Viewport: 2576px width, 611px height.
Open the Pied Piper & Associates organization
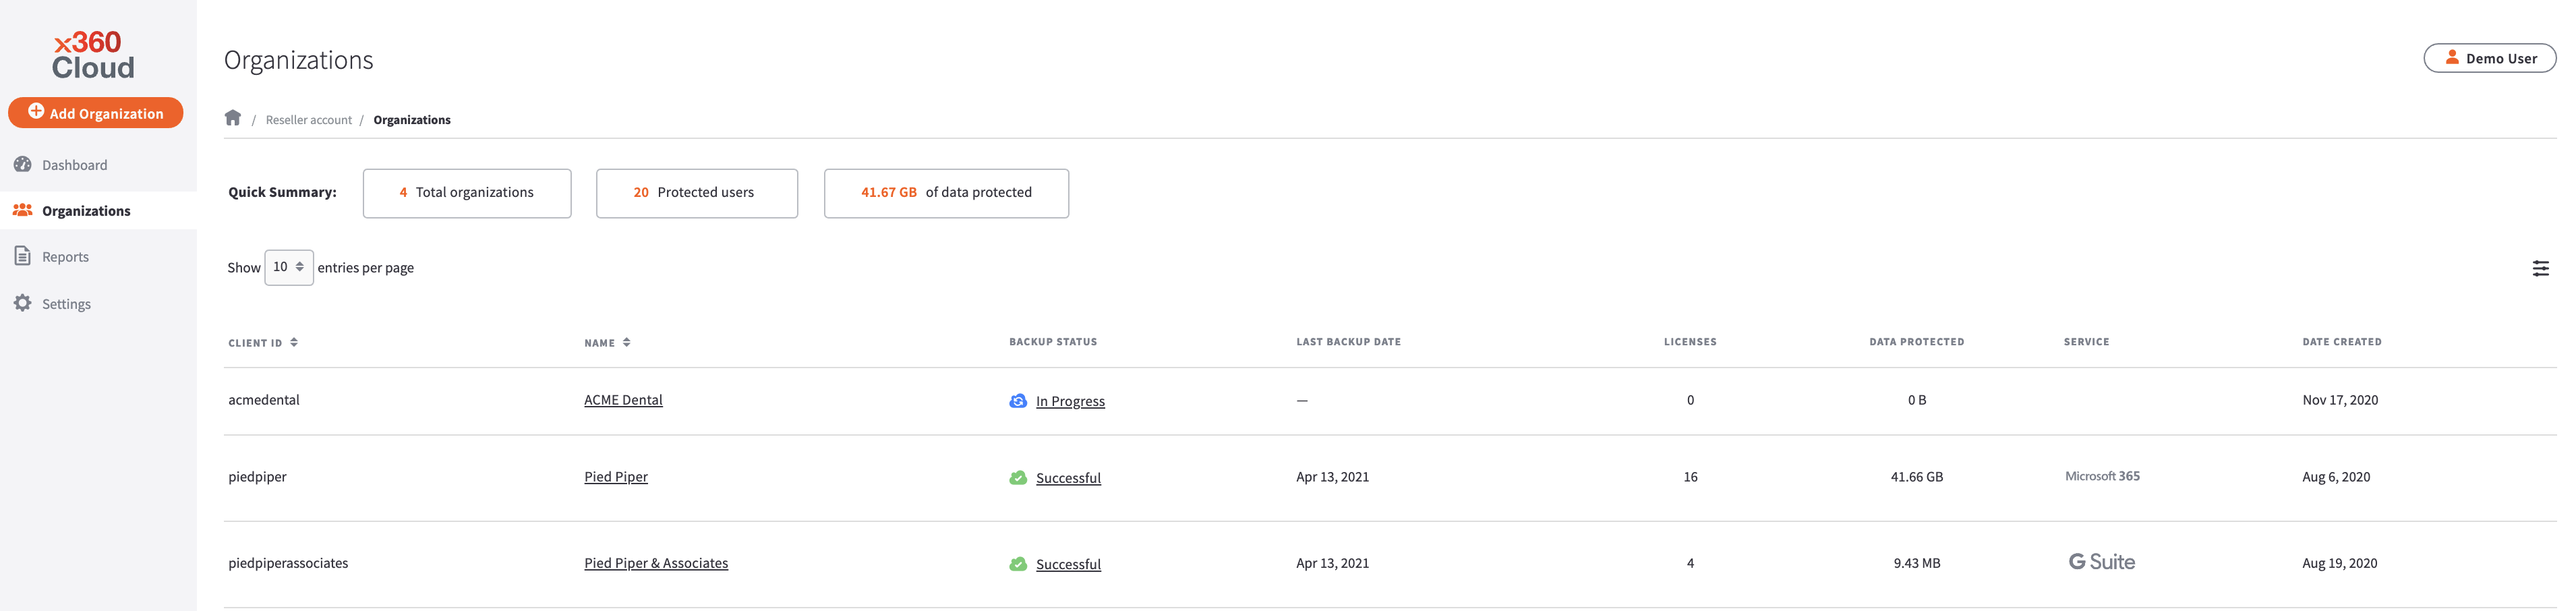pos(656,562)
